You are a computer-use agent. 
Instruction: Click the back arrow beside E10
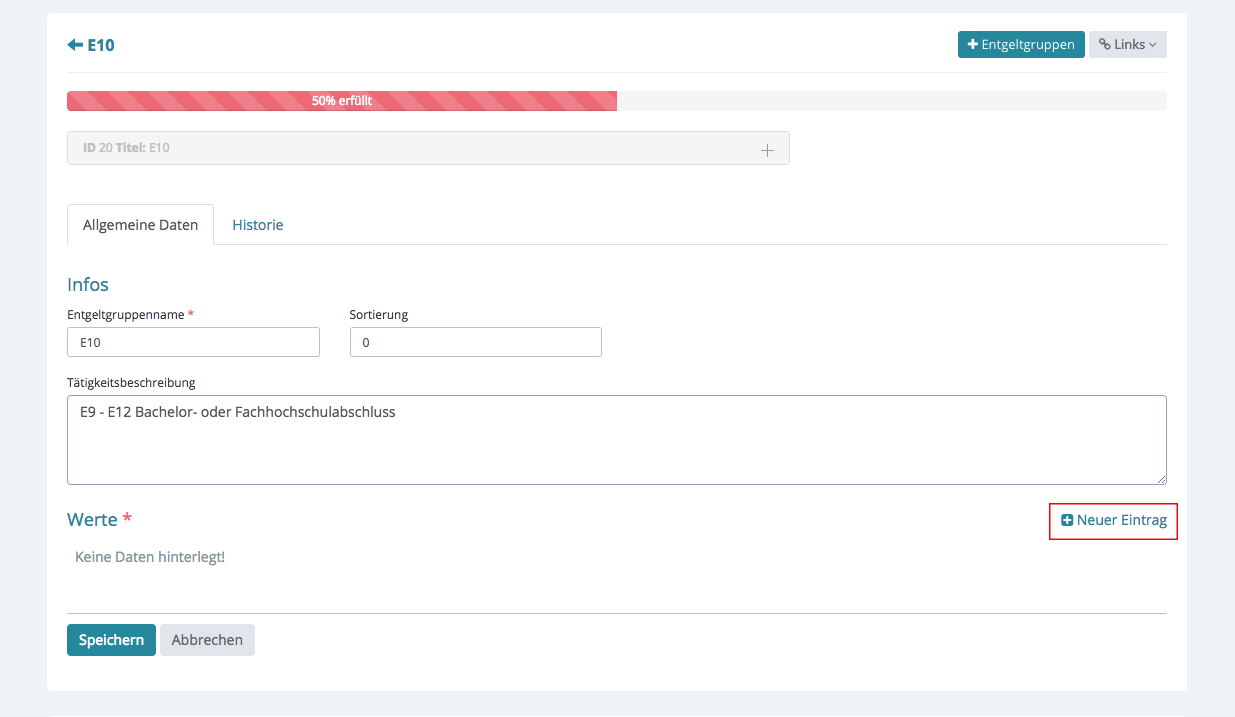click(75, 45)
